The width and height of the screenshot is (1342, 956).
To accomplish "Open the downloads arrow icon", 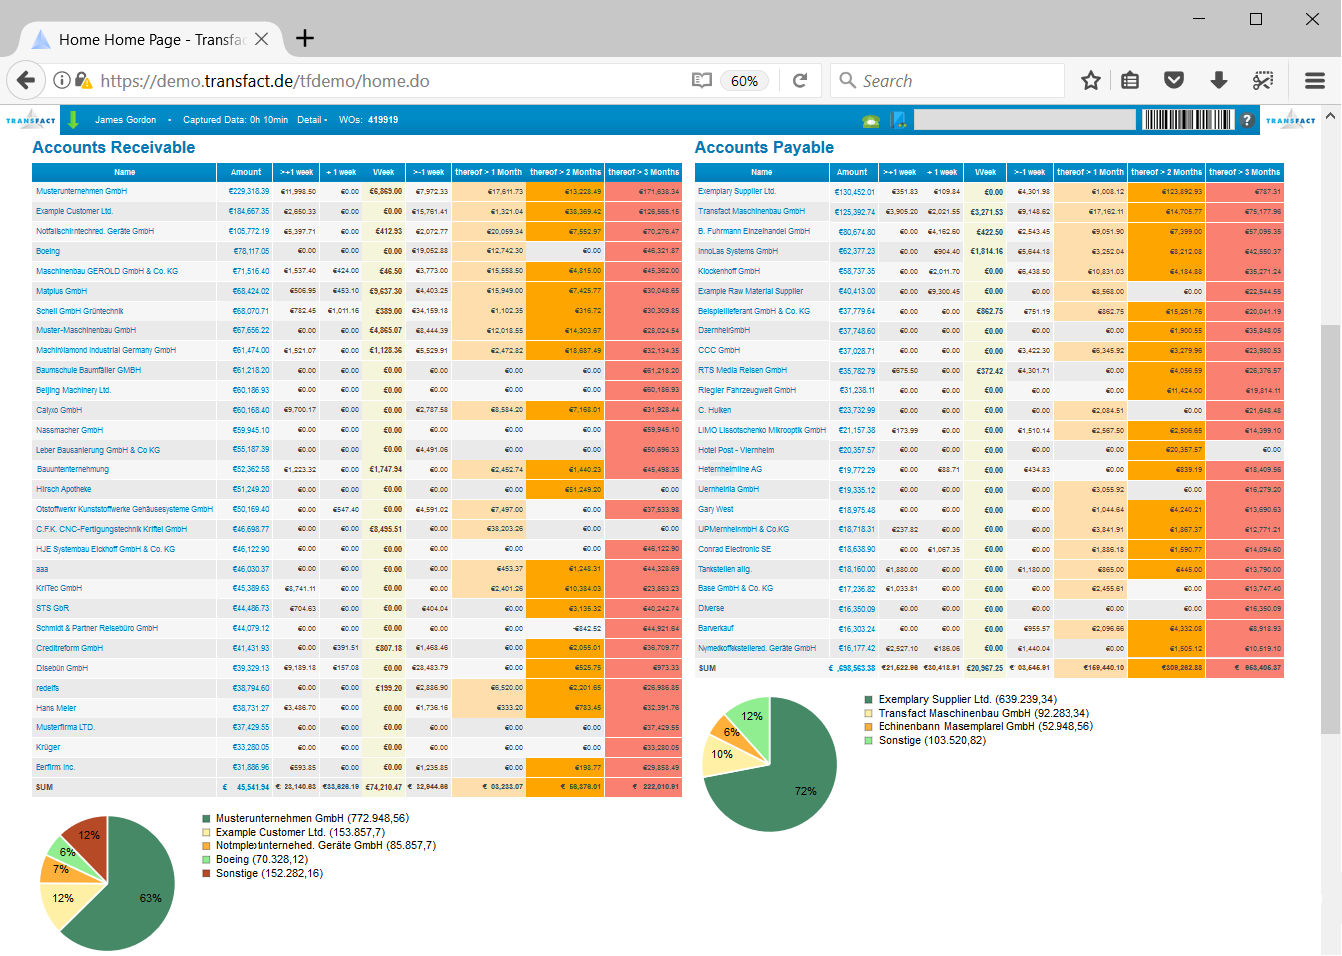I will coord(1218,81).
